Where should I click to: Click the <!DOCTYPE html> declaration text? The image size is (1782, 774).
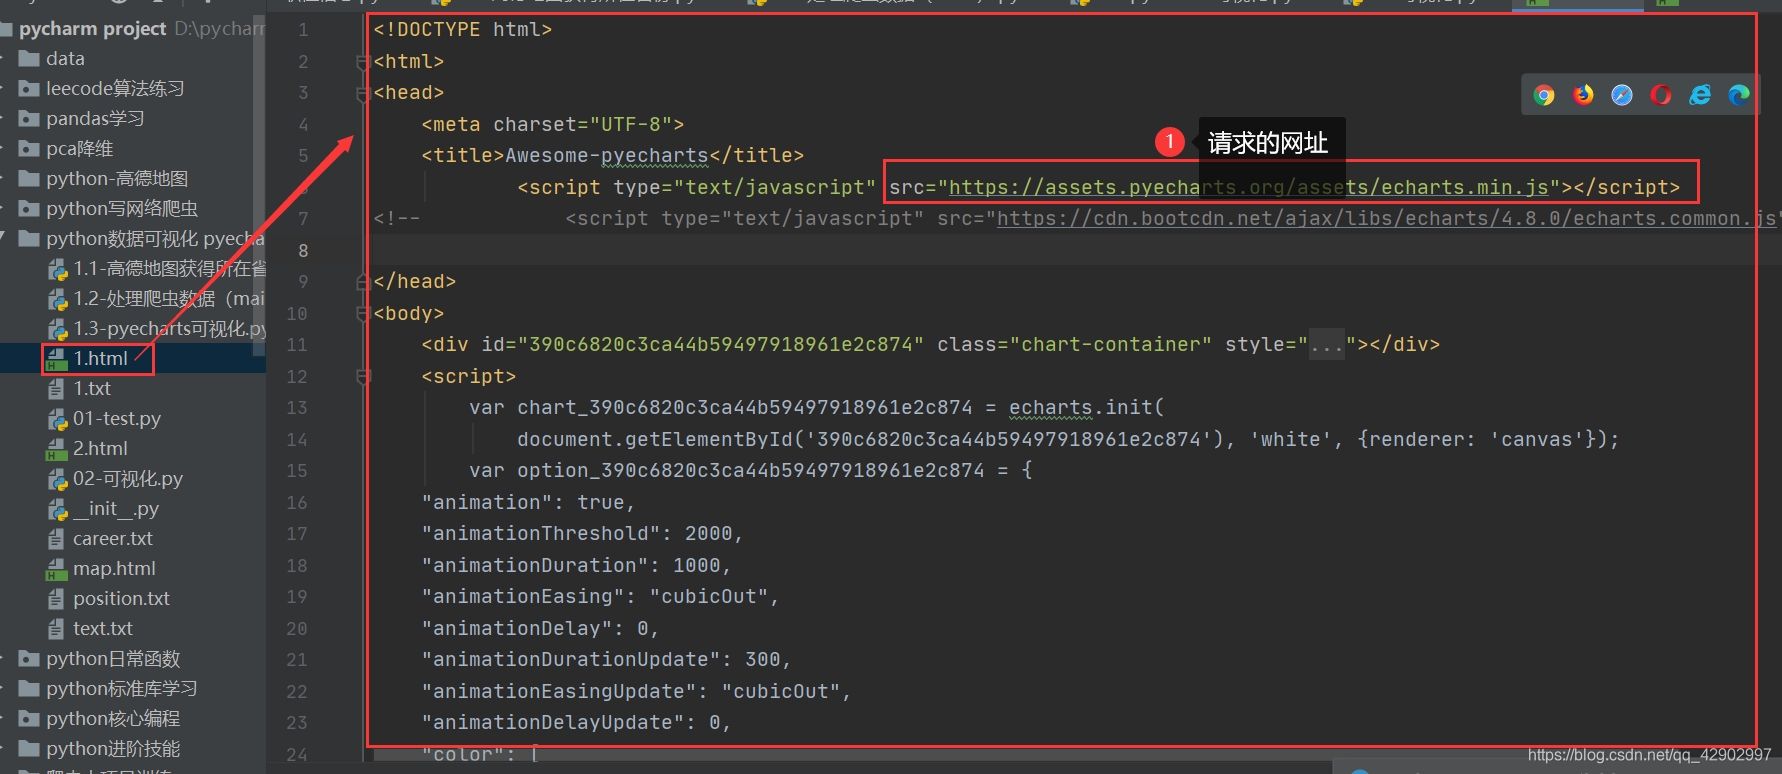[463, 30]
